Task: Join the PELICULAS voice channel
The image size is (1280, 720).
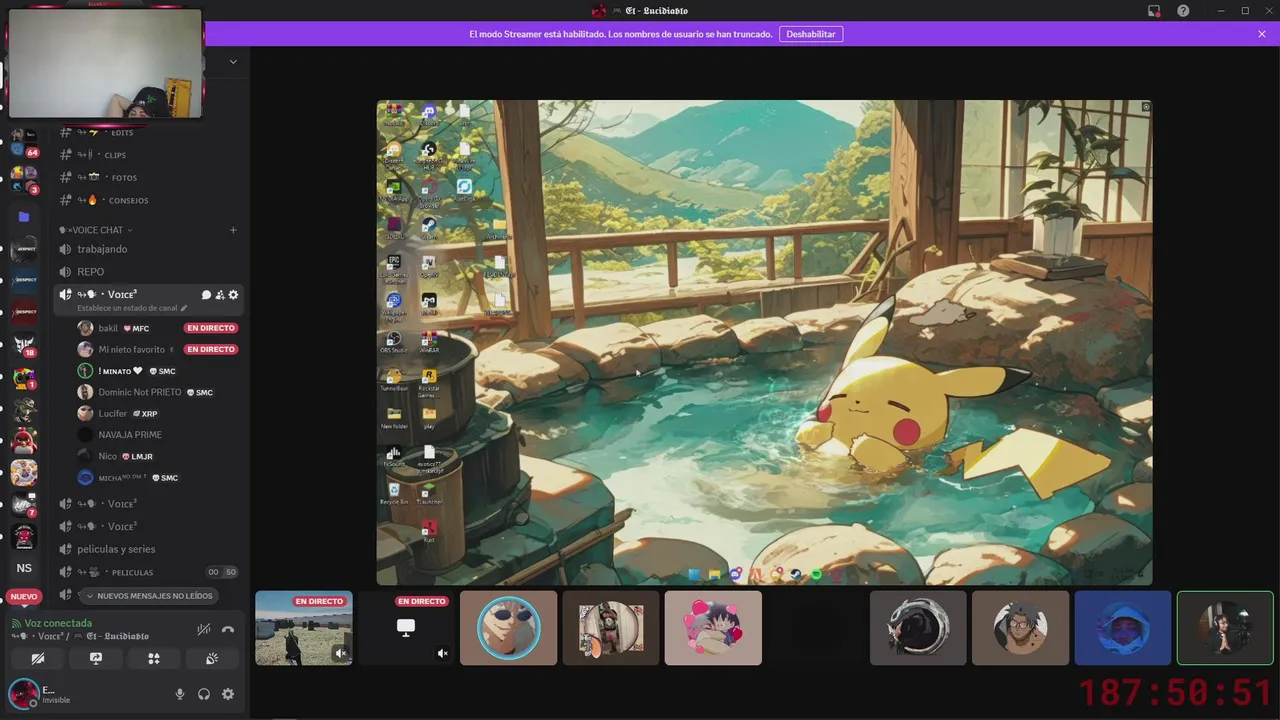Action: (x=150, y=572)
